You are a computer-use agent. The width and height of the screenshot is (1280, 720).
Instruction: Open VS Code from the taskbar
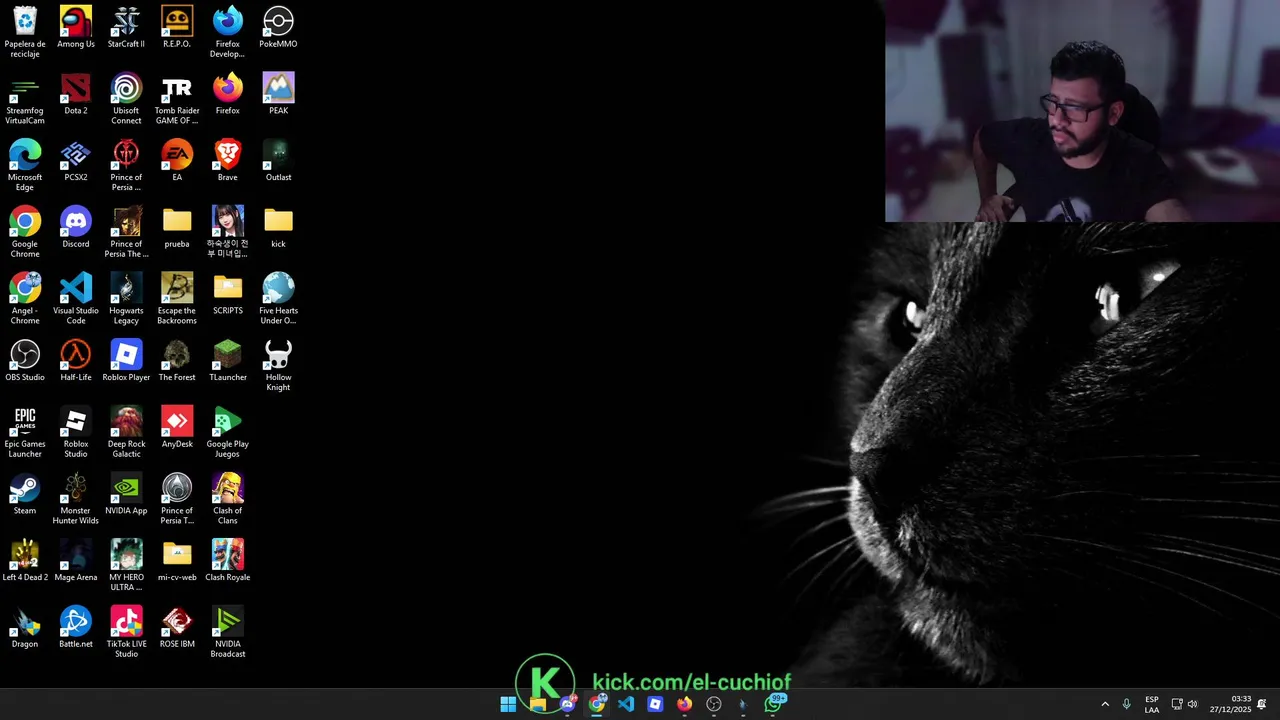tap(626, 704)
